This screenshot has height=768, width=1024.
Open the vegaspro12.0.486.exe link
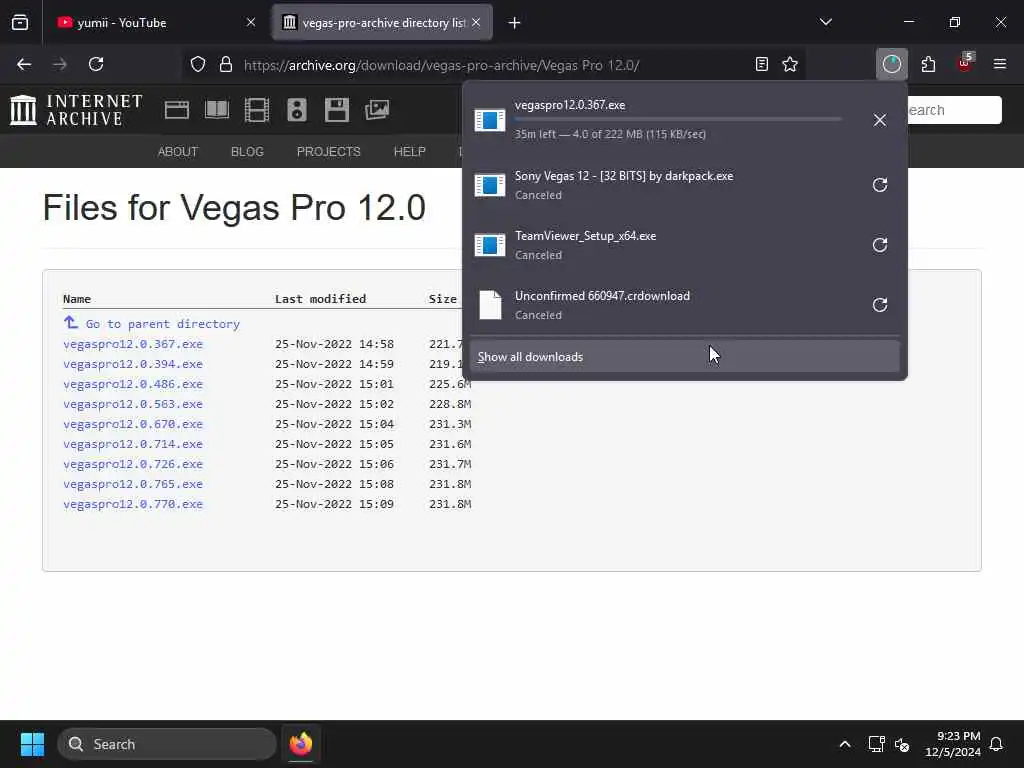pyautogui.click(x=133, y=384)
